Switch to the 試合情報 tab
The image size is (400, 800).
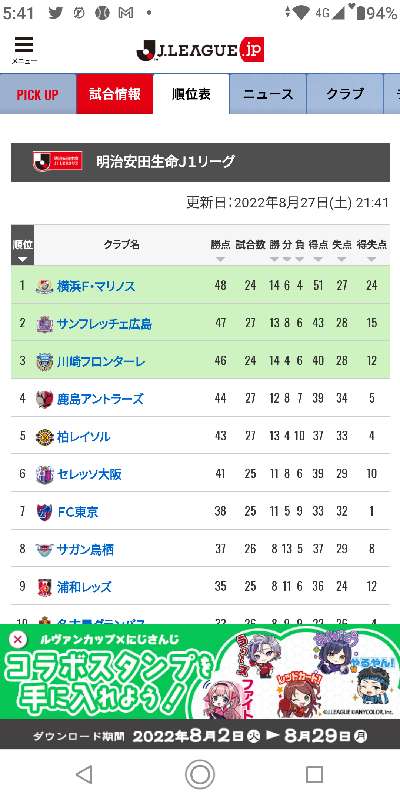tap(115, 94)
